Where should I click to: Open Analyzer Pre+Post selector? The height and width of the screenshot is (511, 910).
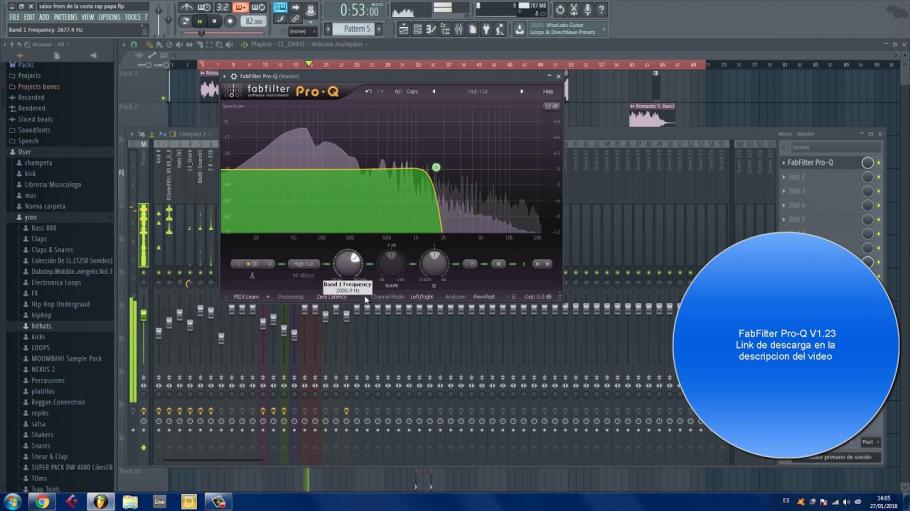coord(484,297)
